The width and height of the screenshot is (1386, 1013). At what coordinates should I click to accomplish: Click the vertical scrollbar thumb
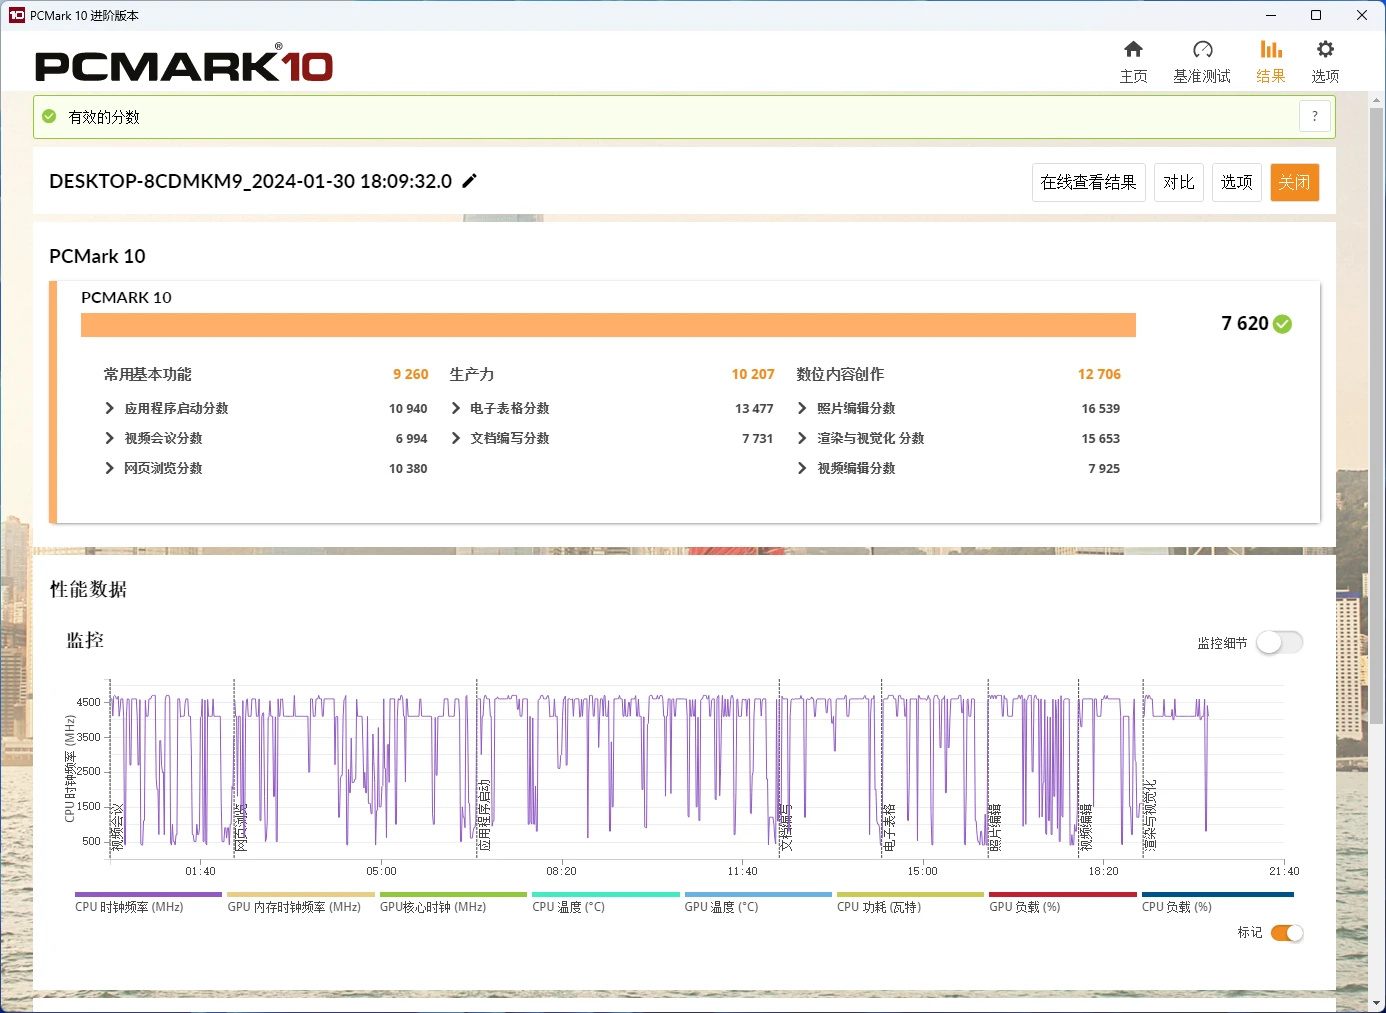(x=1377, y=416)
